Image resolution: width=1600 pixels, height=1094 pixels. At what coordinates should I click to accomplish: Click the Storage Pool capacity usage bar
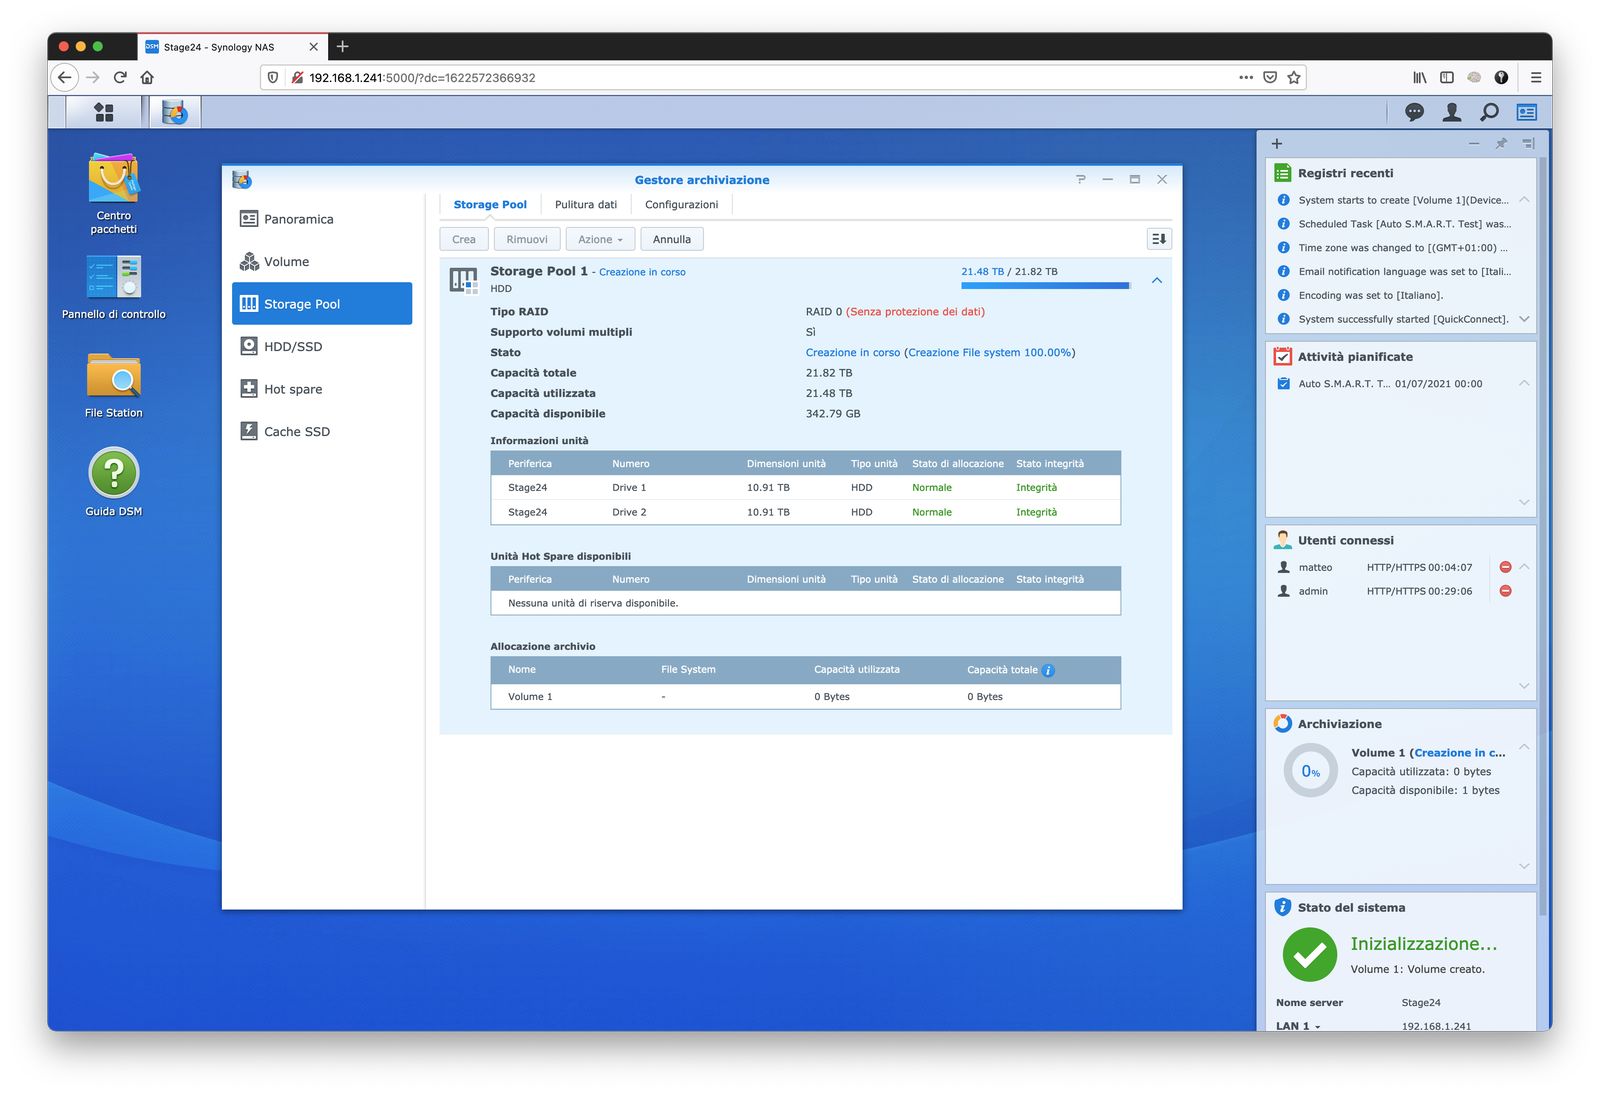pos(1045,286)
